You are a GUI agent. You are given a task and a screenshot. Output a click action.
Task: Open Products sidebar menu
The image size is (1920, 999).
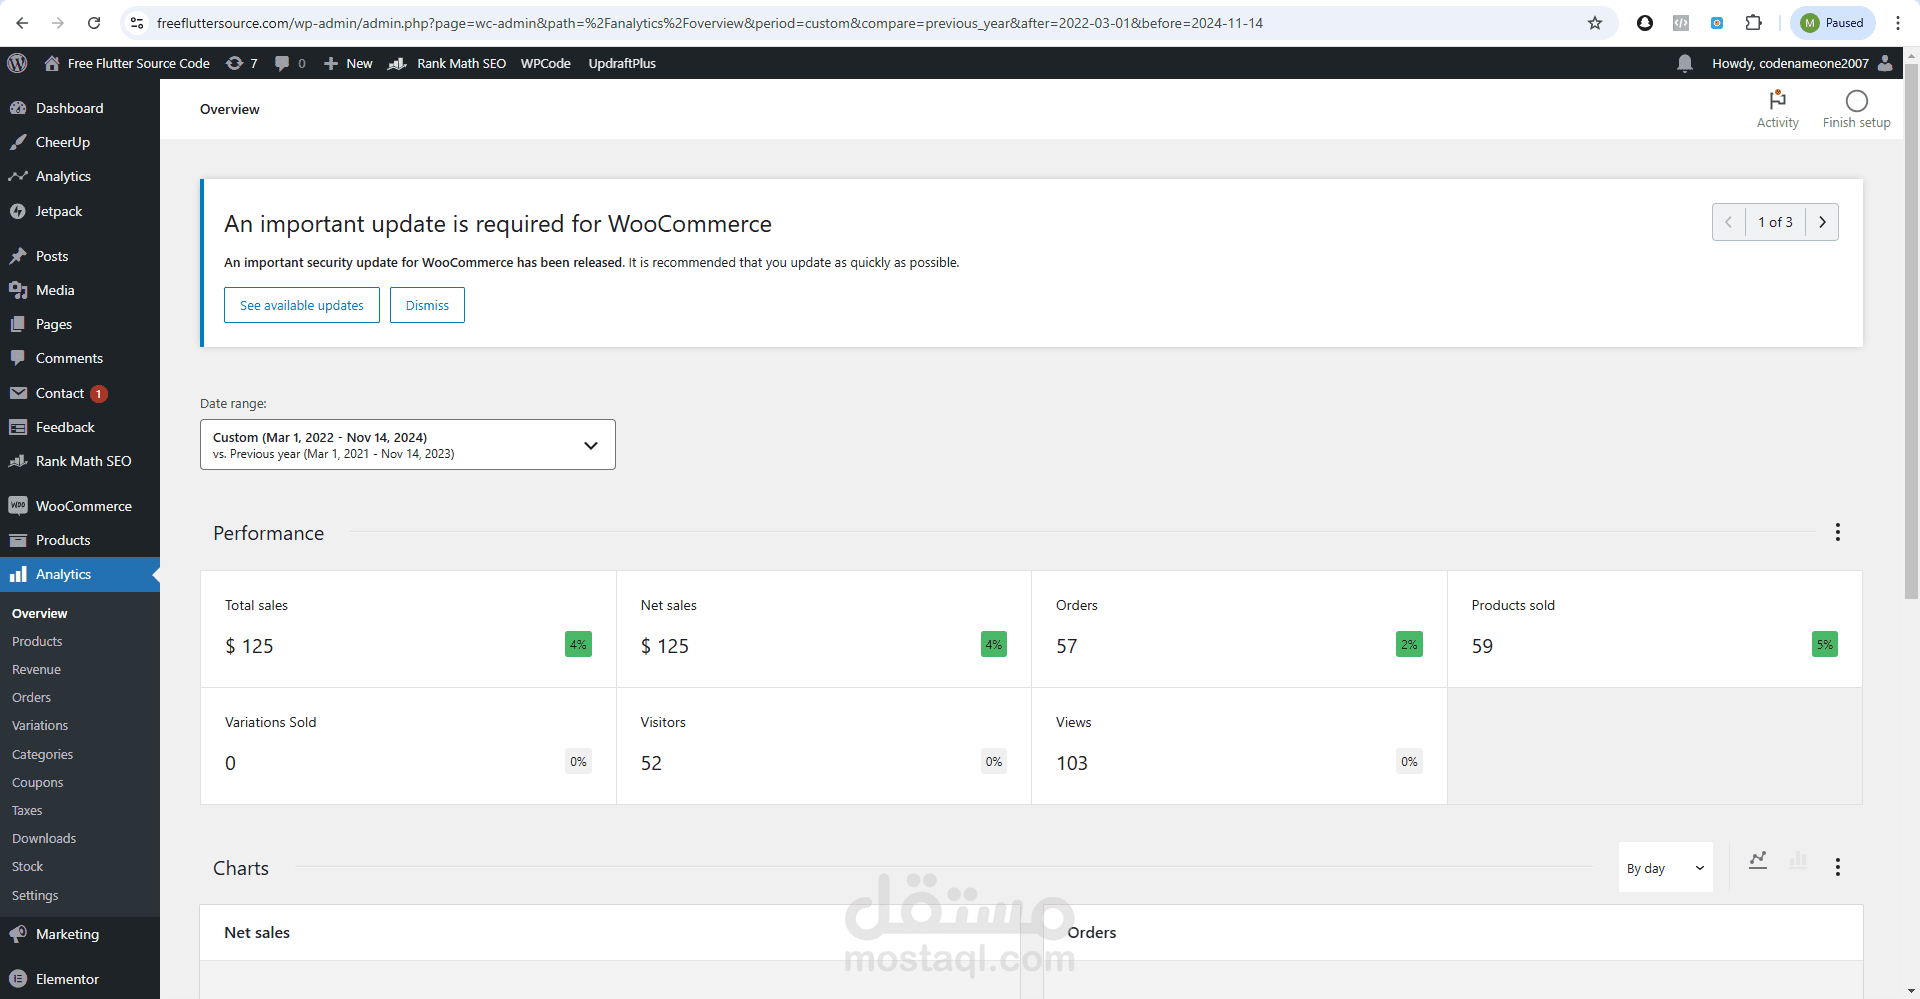click(80, 540)
